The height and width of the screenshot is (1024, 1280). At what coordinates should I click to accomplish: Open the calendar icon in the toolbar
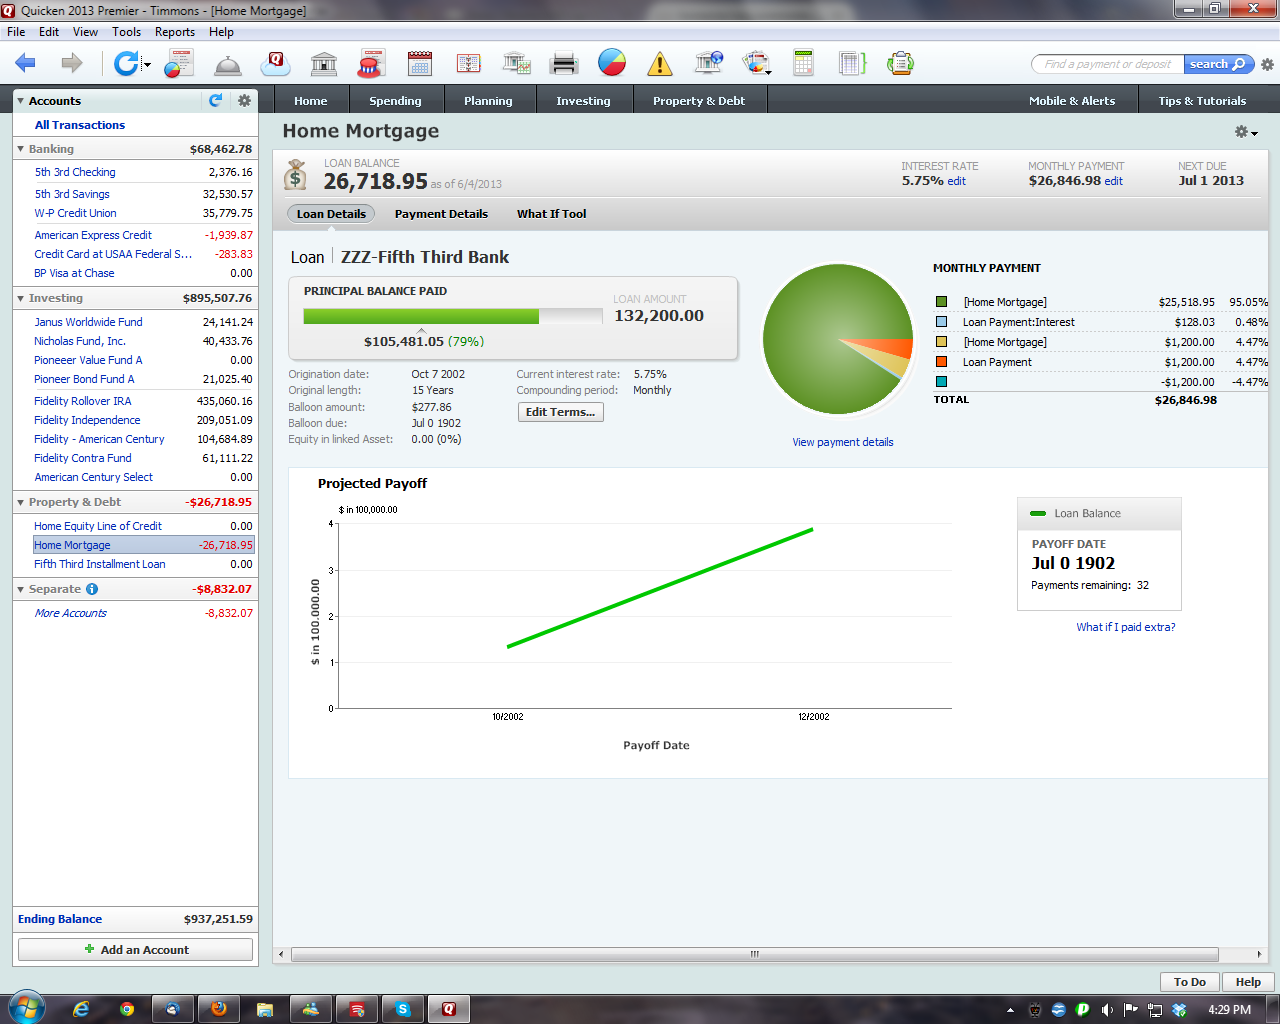click(x=420, y=64)
